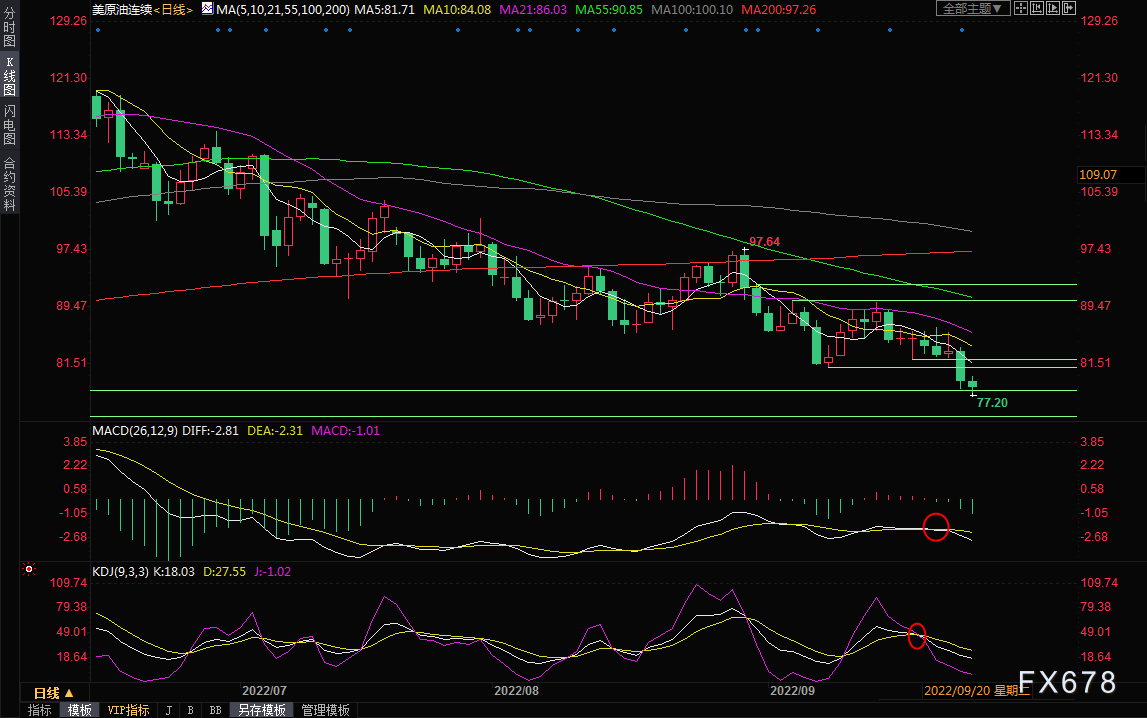This screenshot has width=1147, height=718.
Task: Select the 指标 bottom tab
Action: tap(40, 710)
